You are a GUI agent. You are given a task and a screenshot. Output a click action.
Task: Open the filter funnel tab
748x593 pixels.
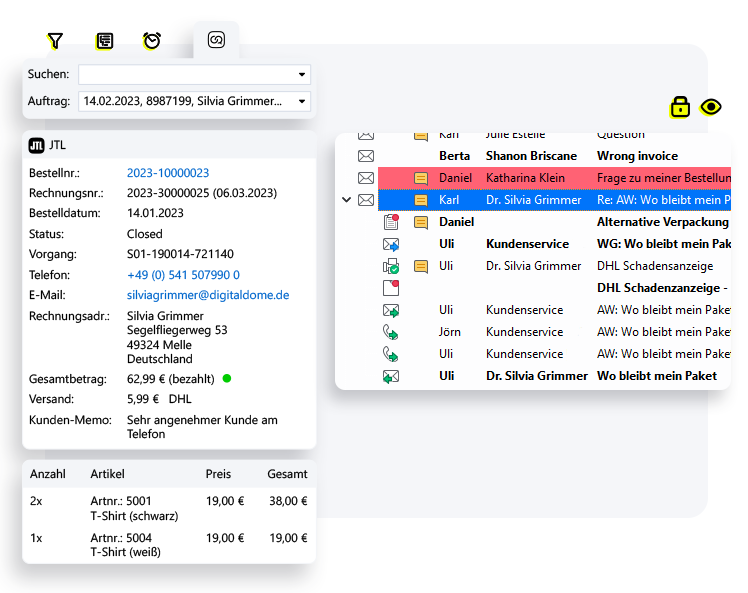tap(55, 41)
